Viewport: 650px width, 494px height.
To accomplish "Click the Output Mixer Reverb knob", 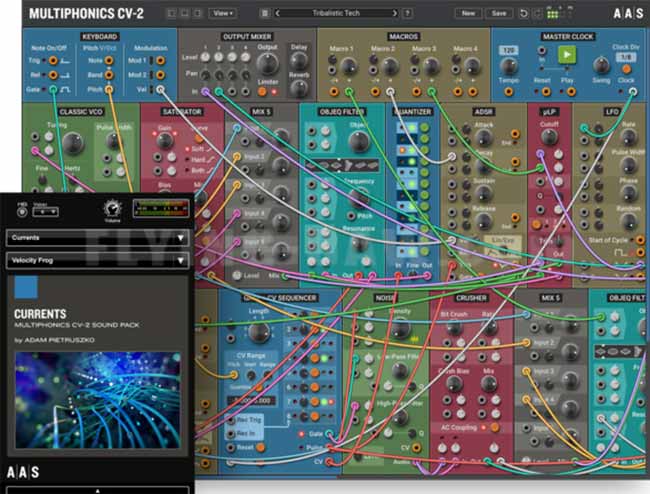I will (298, 88).
